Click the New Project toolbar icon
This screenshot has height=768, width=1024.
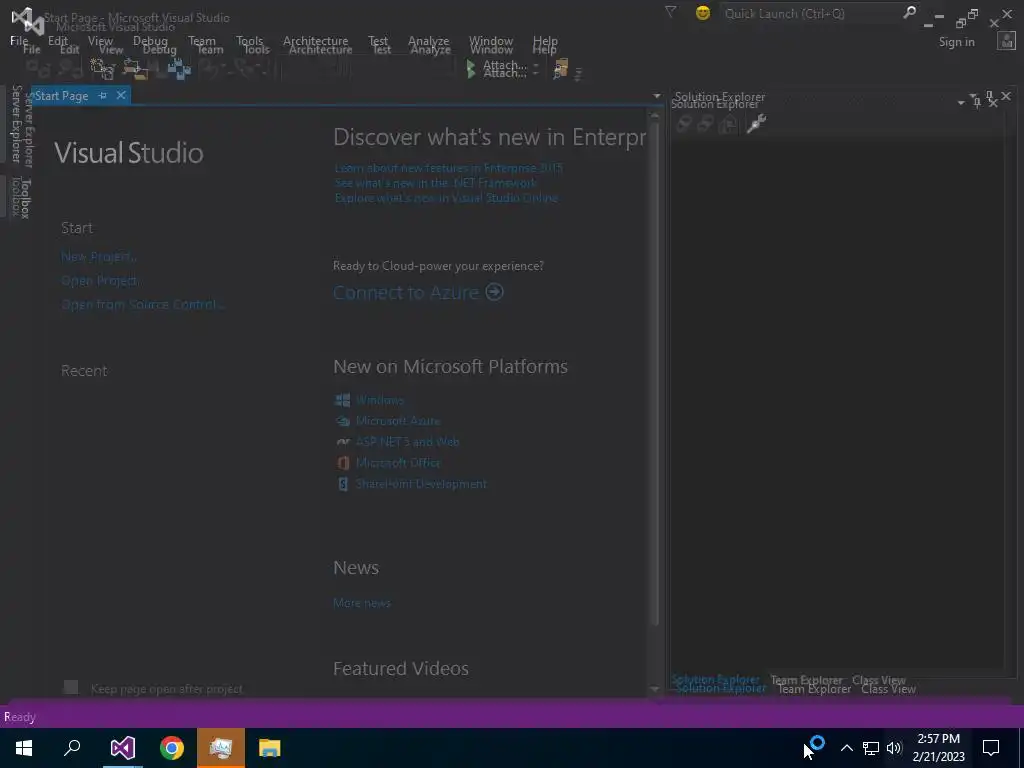click(101, 68)
